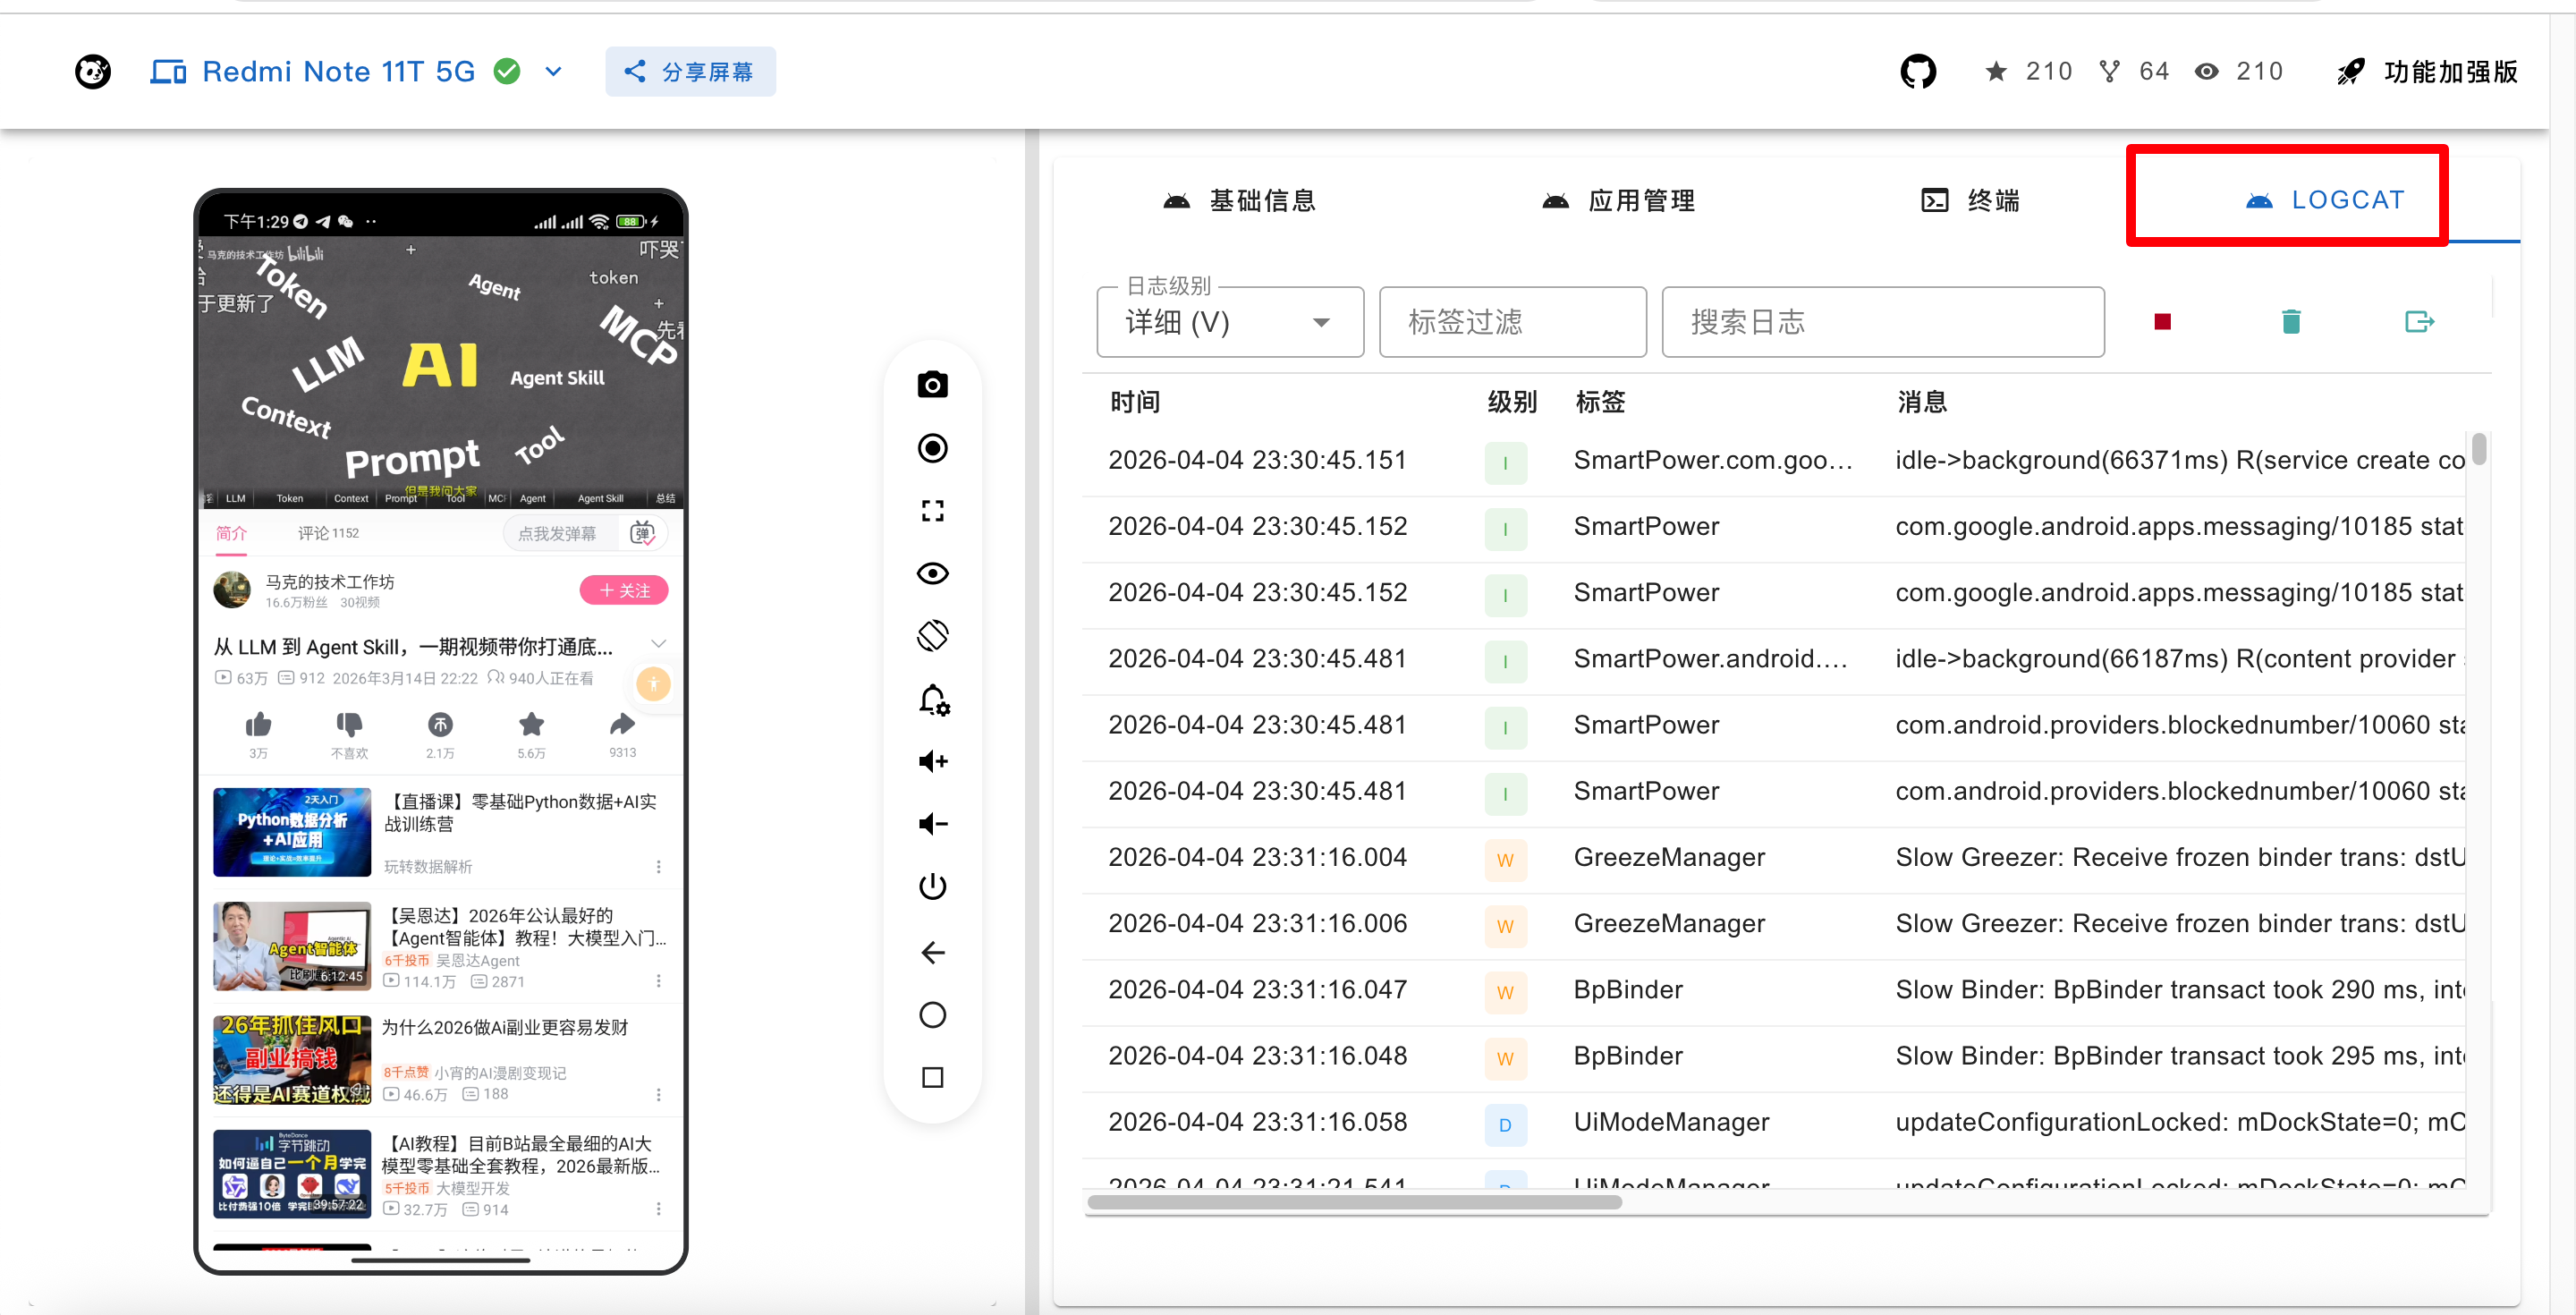2576x1315 pixels.
Task: Expand the device selector next to Redmi Note
Action: (x=553, y=71)
